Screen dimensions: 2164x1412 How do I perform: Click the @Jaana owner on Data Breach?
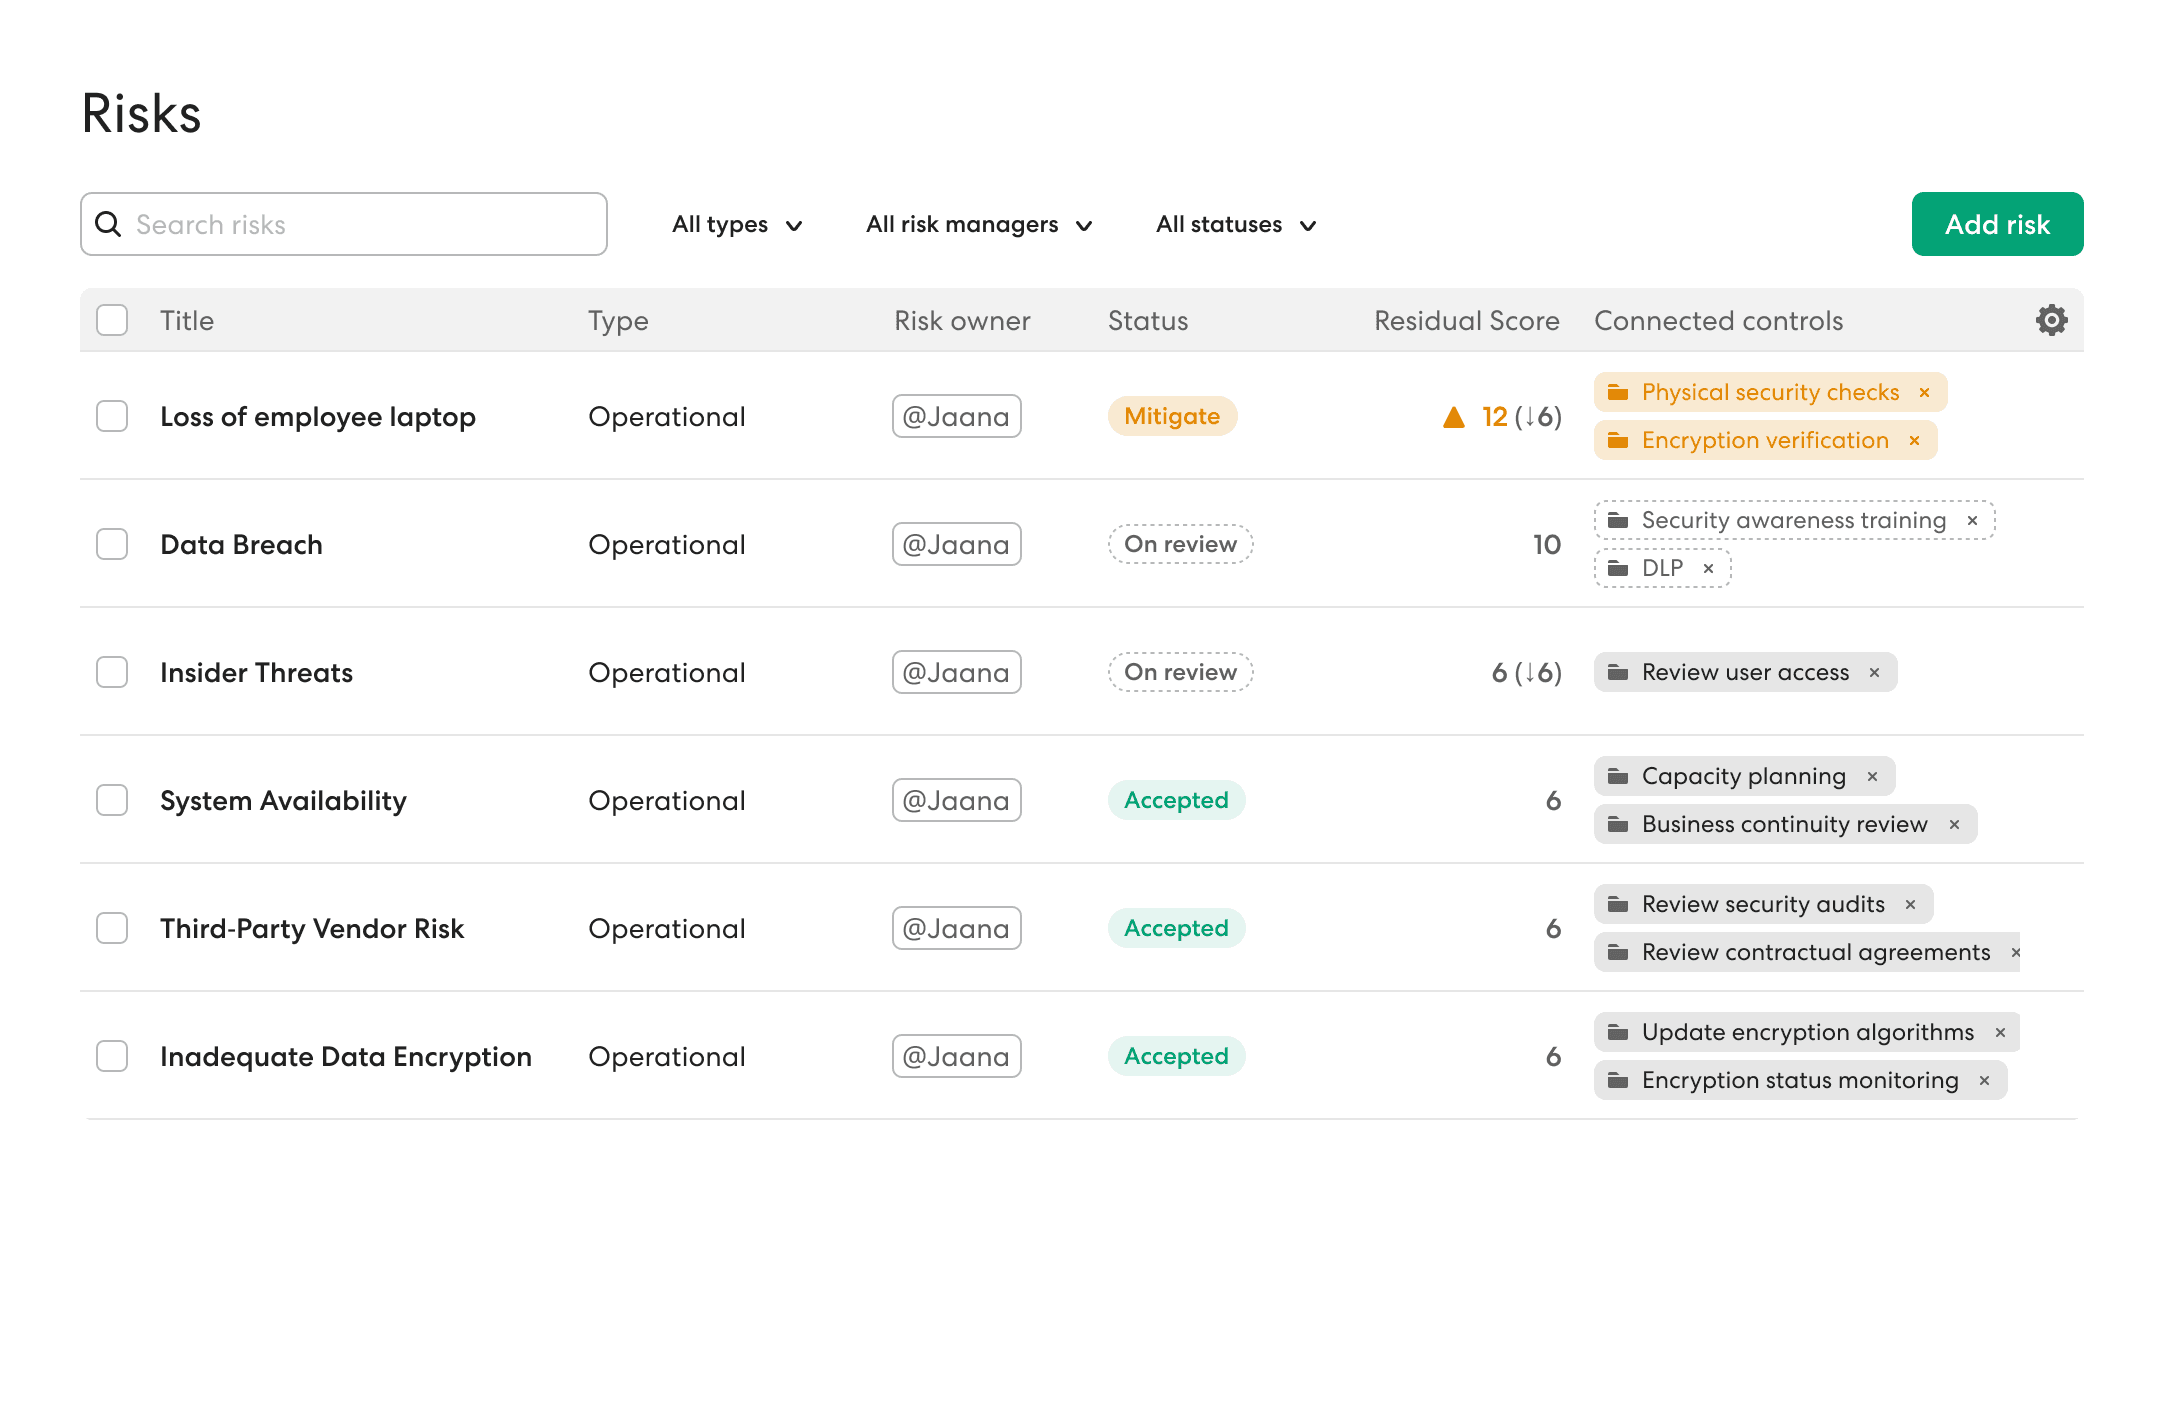[956, 544]
